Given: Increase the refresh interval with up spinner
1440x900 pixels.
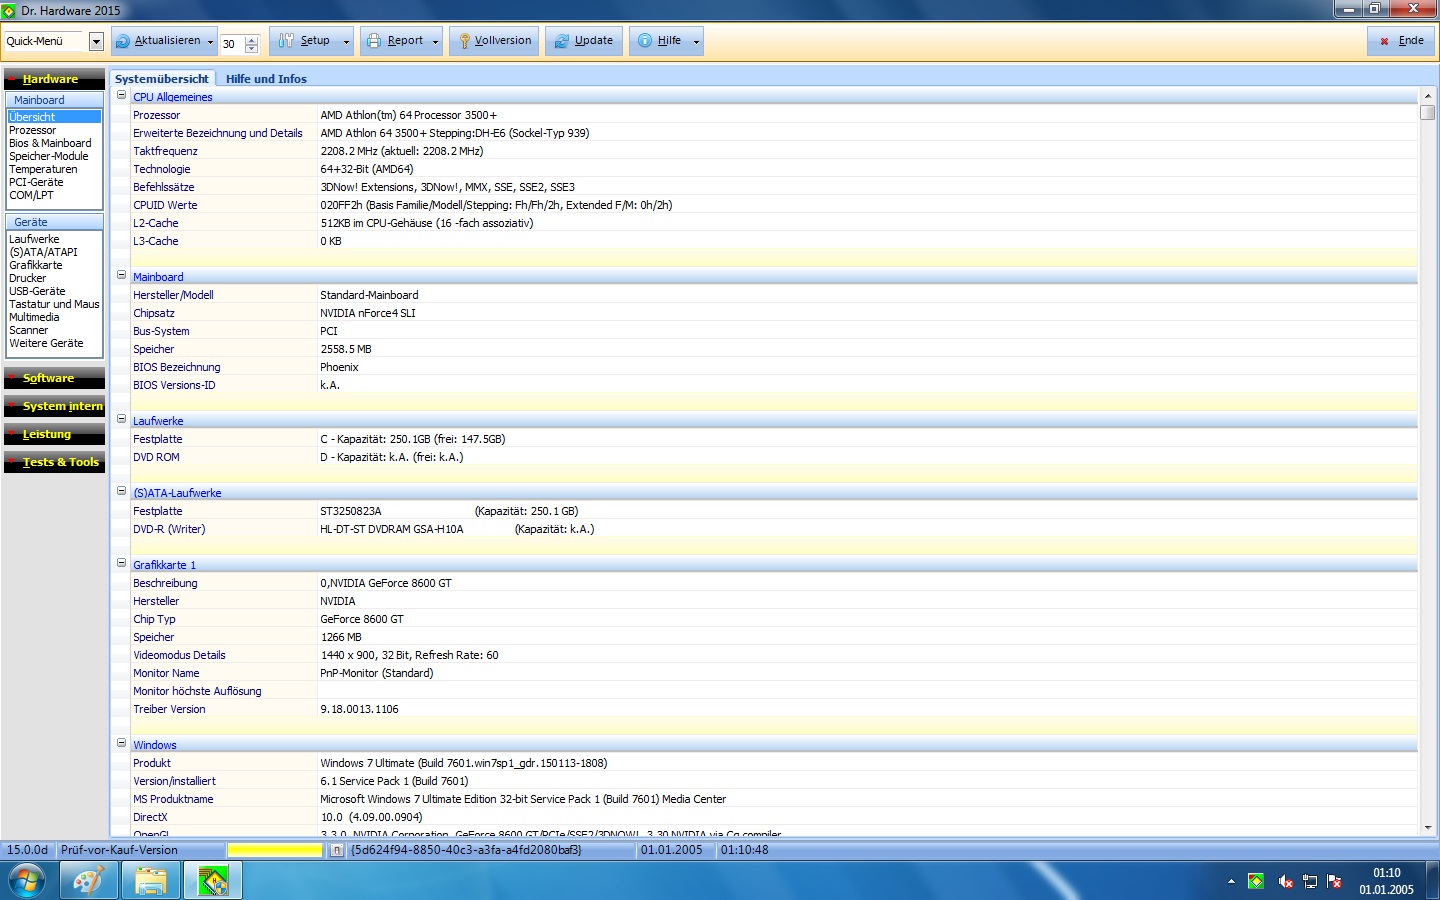Looking at the screenshot, I should 252,40.
